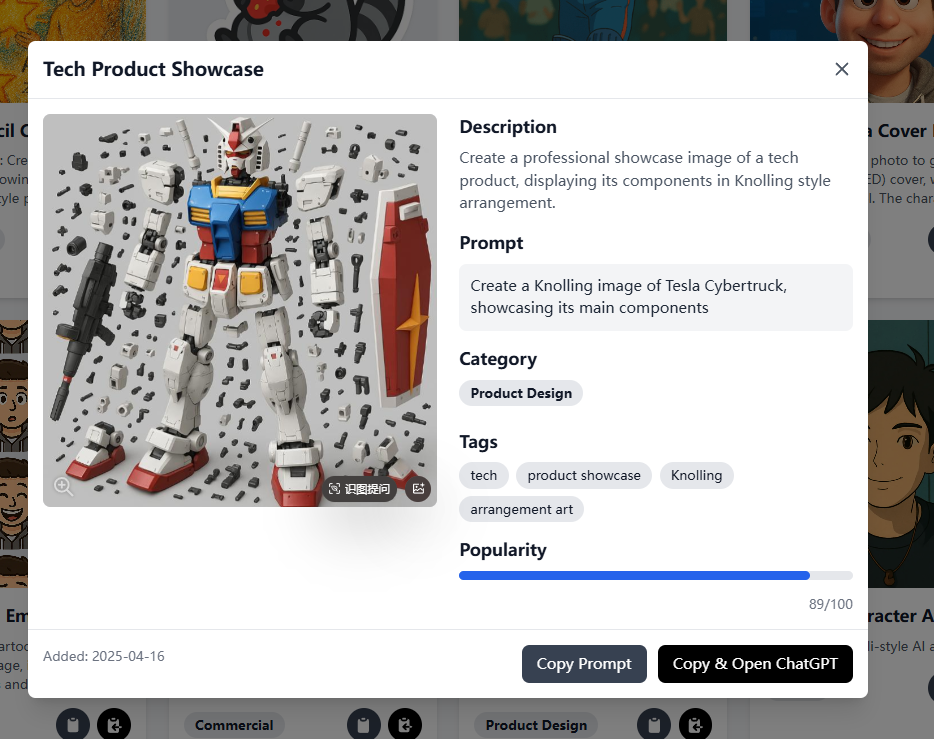Image resolution: width=934 pixels, height=739 pixels.
Task: Click the copy clipboard icon on the Commercial card
Action: 364,725
